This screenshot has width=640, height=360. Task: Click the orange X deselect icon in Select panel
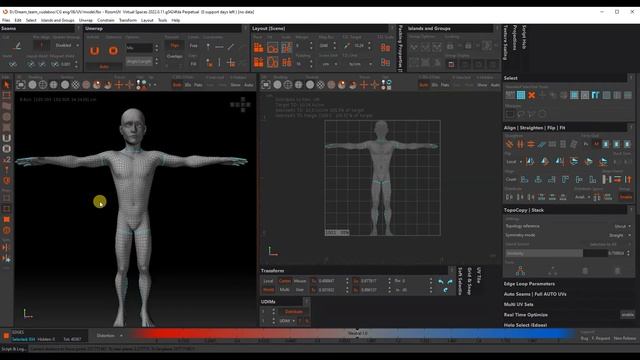point(531,95)
